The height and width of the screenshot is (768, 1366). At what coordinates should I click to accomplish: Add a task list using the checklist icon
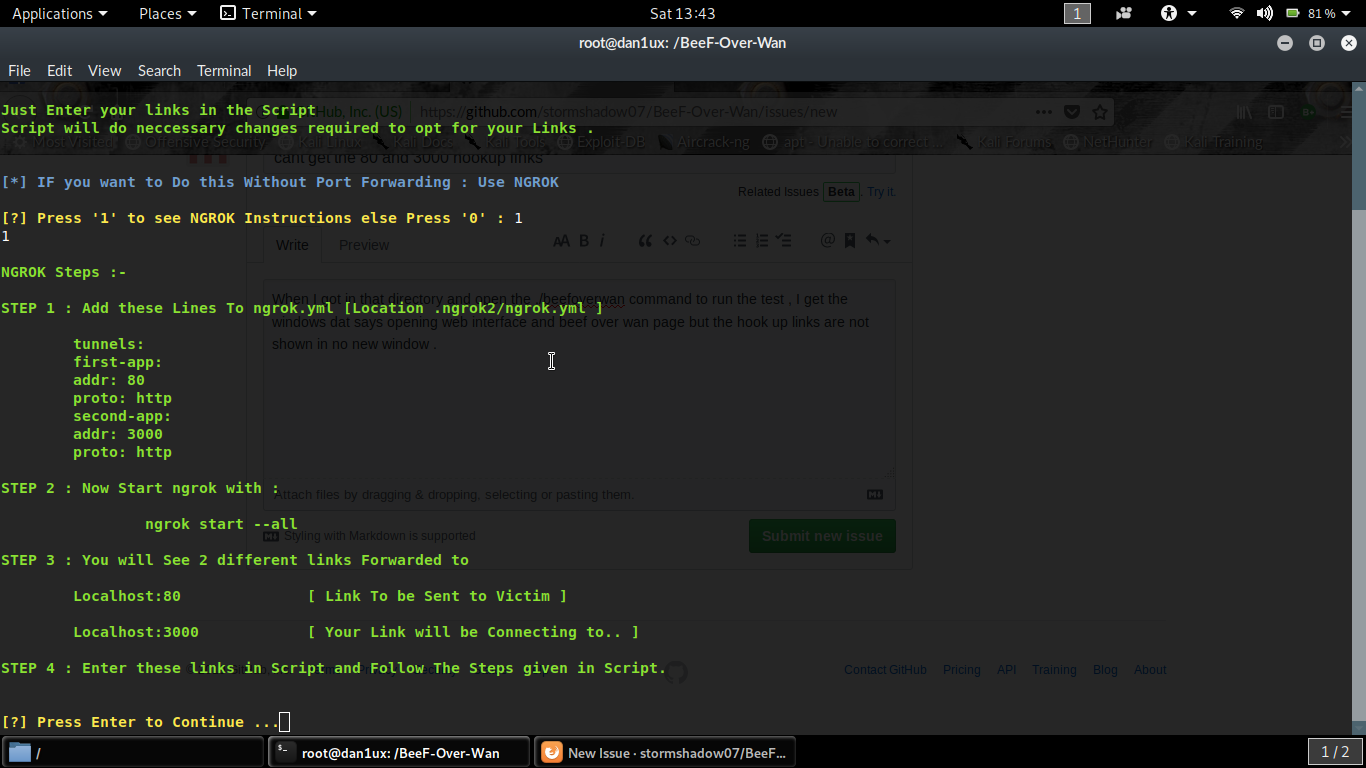point(783,240)
